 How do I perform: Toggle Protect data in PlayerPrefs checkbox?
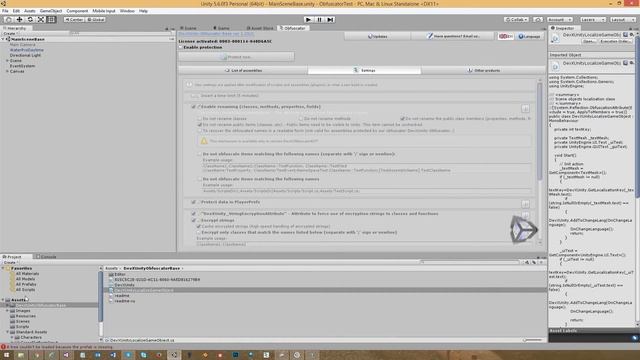193,202
